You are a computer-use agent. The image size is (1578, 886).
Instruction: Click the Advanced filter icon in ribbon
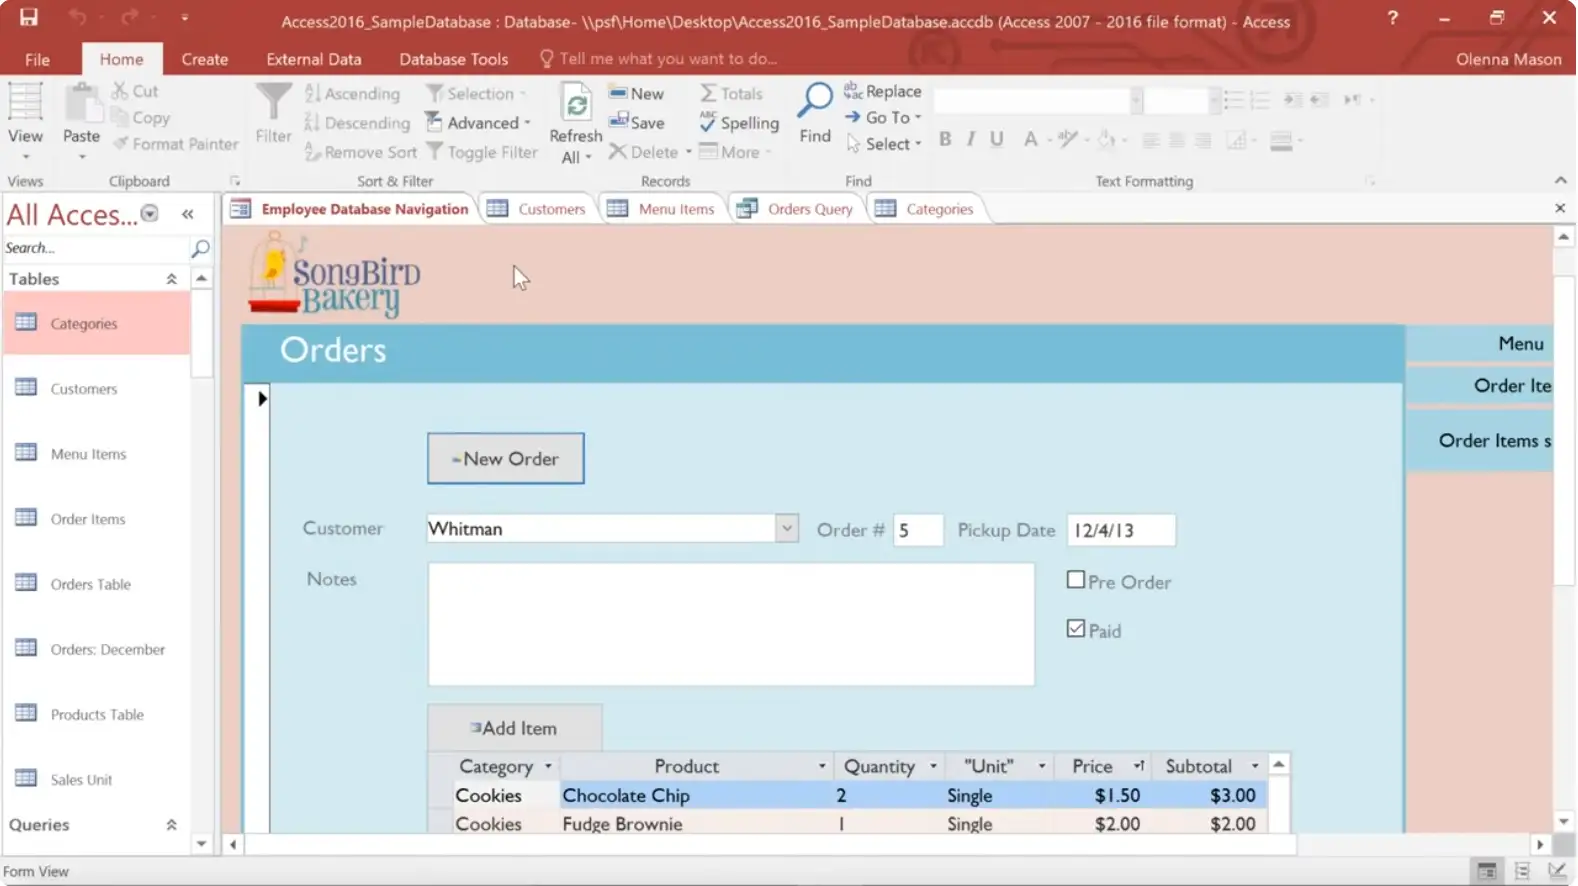[x=434, y=123]
